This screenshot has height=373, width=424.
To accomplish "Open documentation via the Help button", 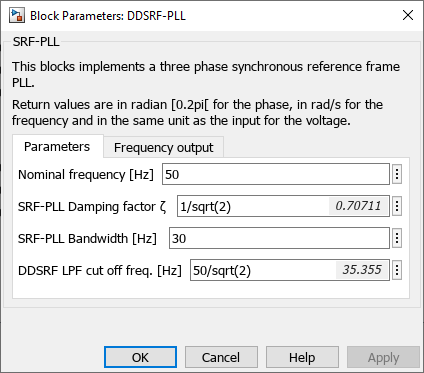I will coord(302,357).
